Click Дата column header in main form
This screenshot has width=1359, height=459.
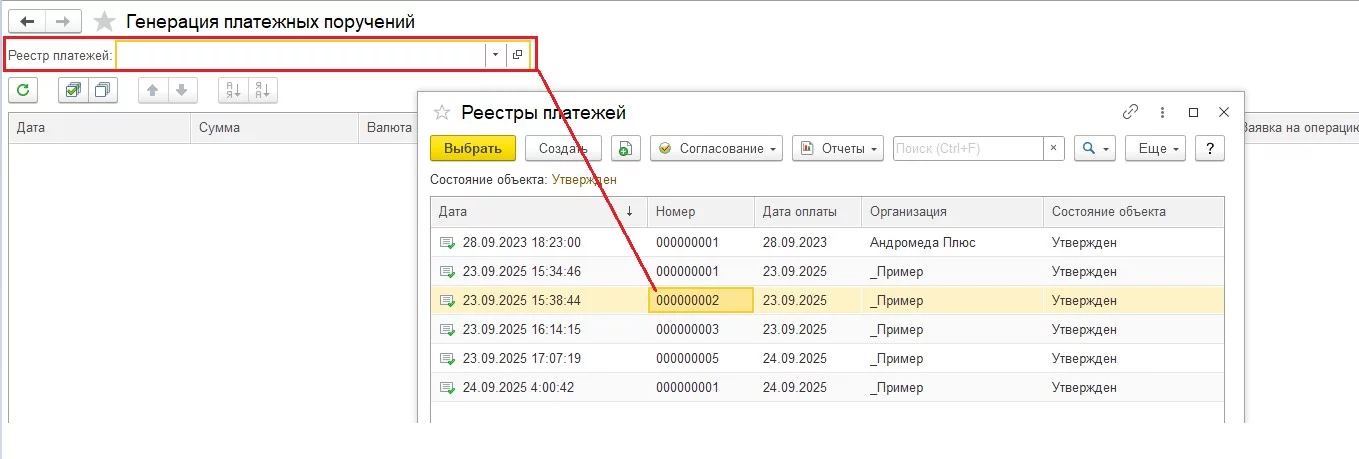[x=99, y=128]
